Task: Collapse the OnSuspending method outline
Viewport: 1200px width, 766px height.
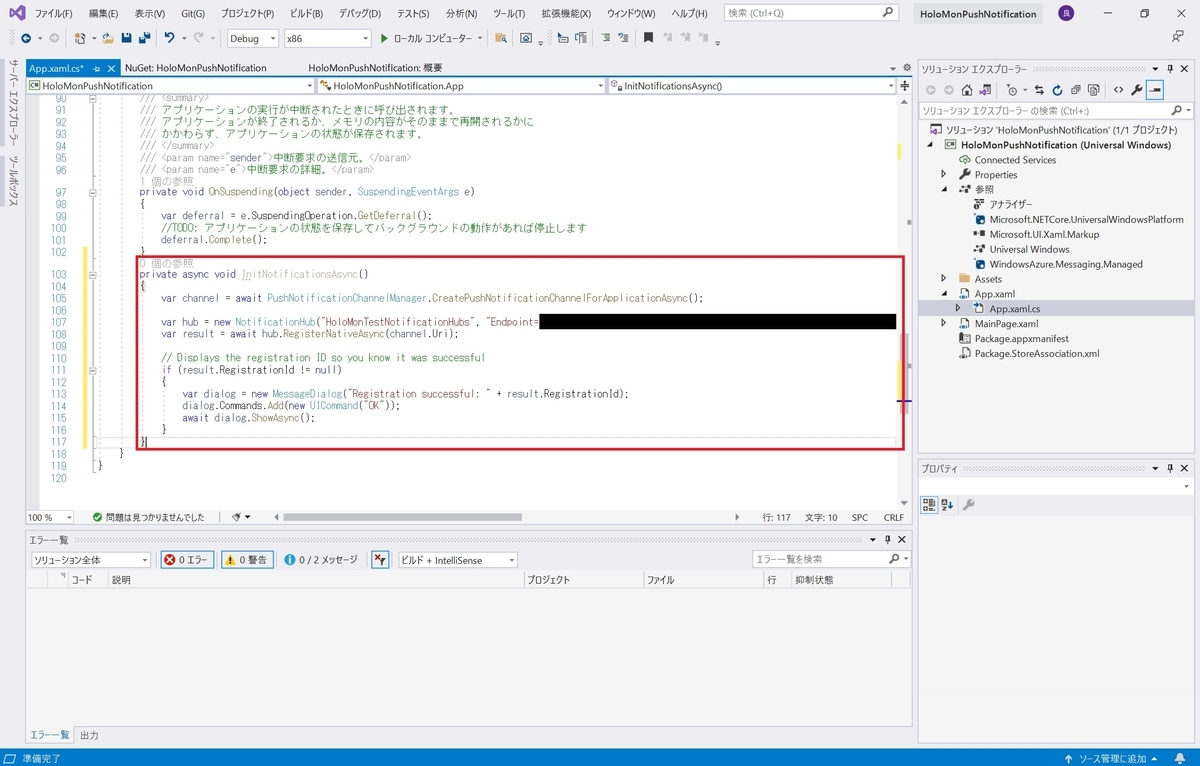Action: coord(91,191)
